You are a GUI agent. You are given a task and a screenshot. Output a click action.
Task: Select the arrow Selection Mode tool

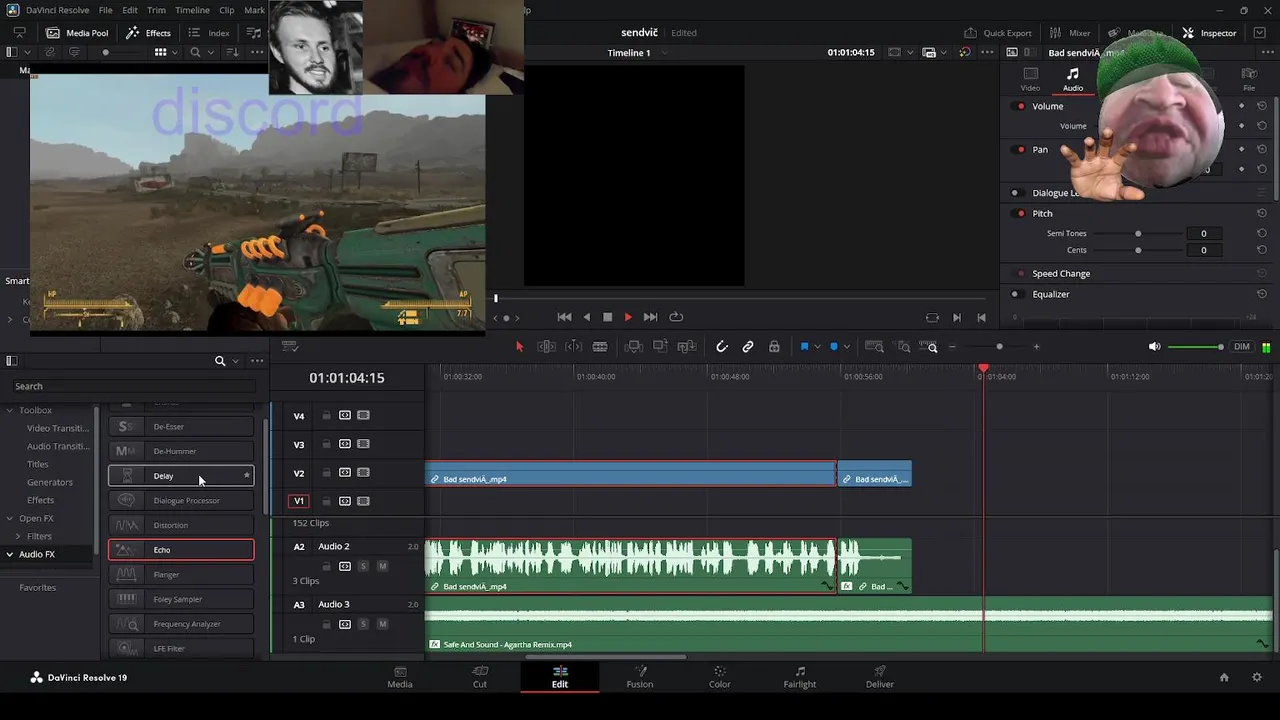pyautogui.click(x=519, y=347)
